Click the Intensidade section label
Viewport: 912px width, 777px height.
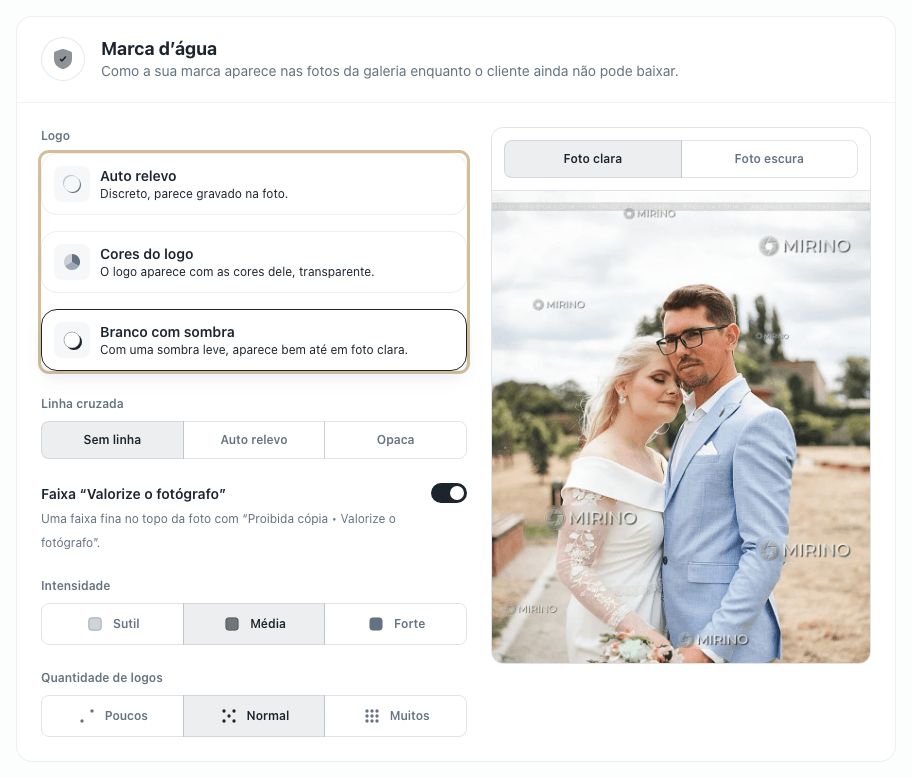point(76,586)
